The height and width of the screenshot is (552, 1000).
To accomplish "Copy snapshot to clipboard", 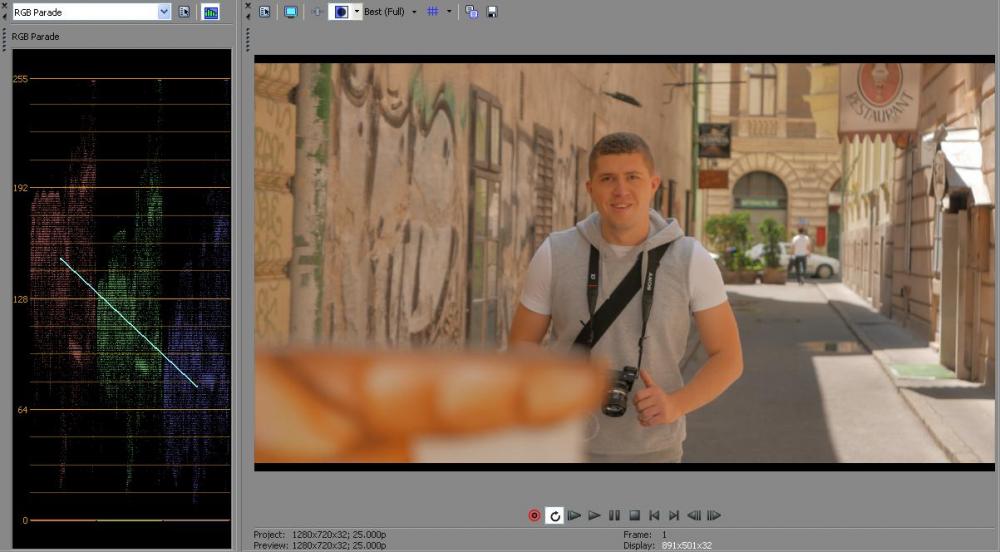I will pyautogui.click(x=472, y=12).
